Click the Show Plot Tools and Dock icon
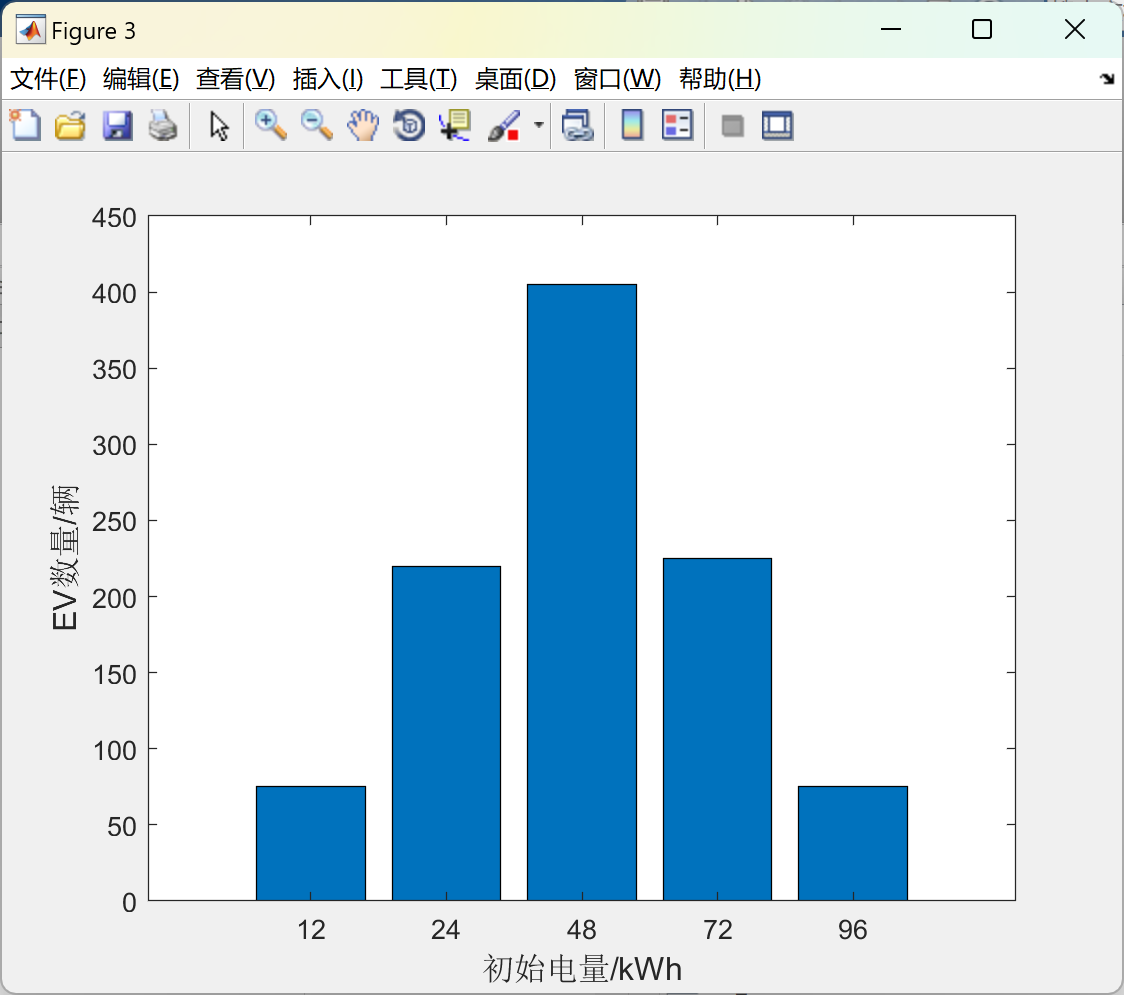Screen dimensions: 1124x995 [x=777, y=125]
